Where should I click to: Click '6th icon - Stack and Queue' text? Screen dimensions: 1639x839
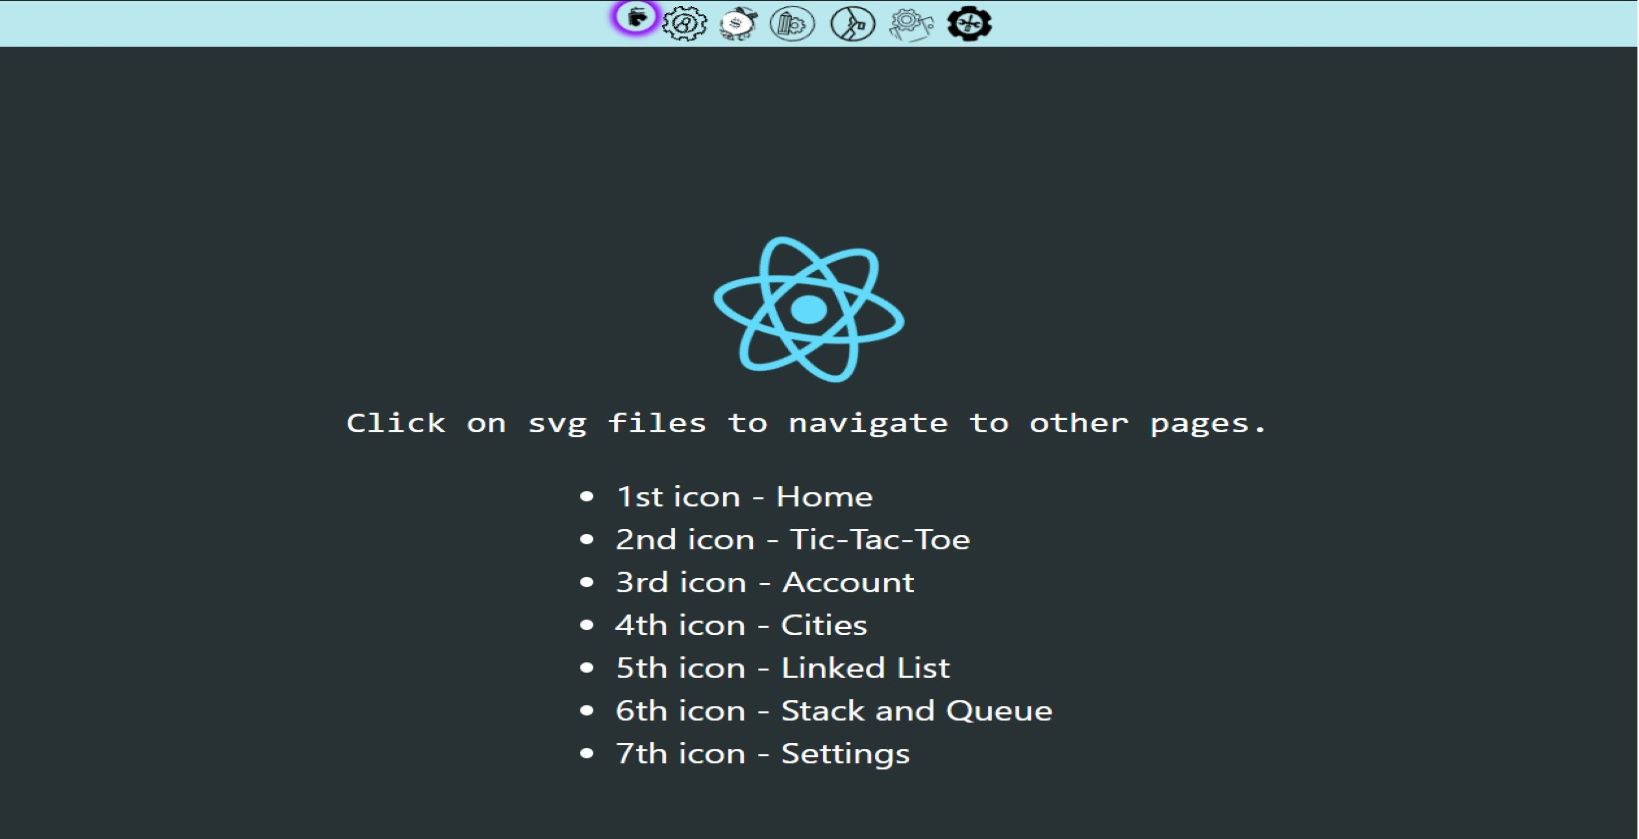[833, 711]
